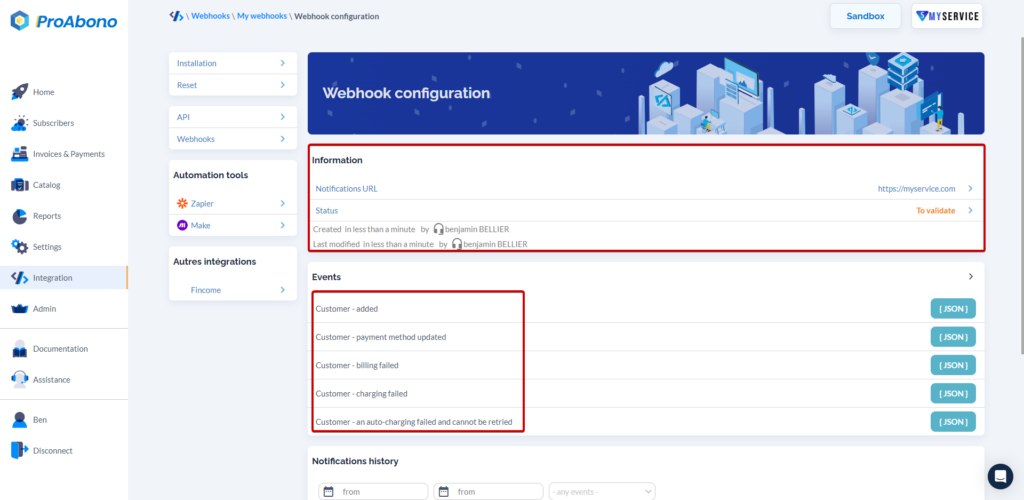This screenshot has height=500, width=1024.
Task: Click the Notifications URL label
Action: tap(346, 189)
